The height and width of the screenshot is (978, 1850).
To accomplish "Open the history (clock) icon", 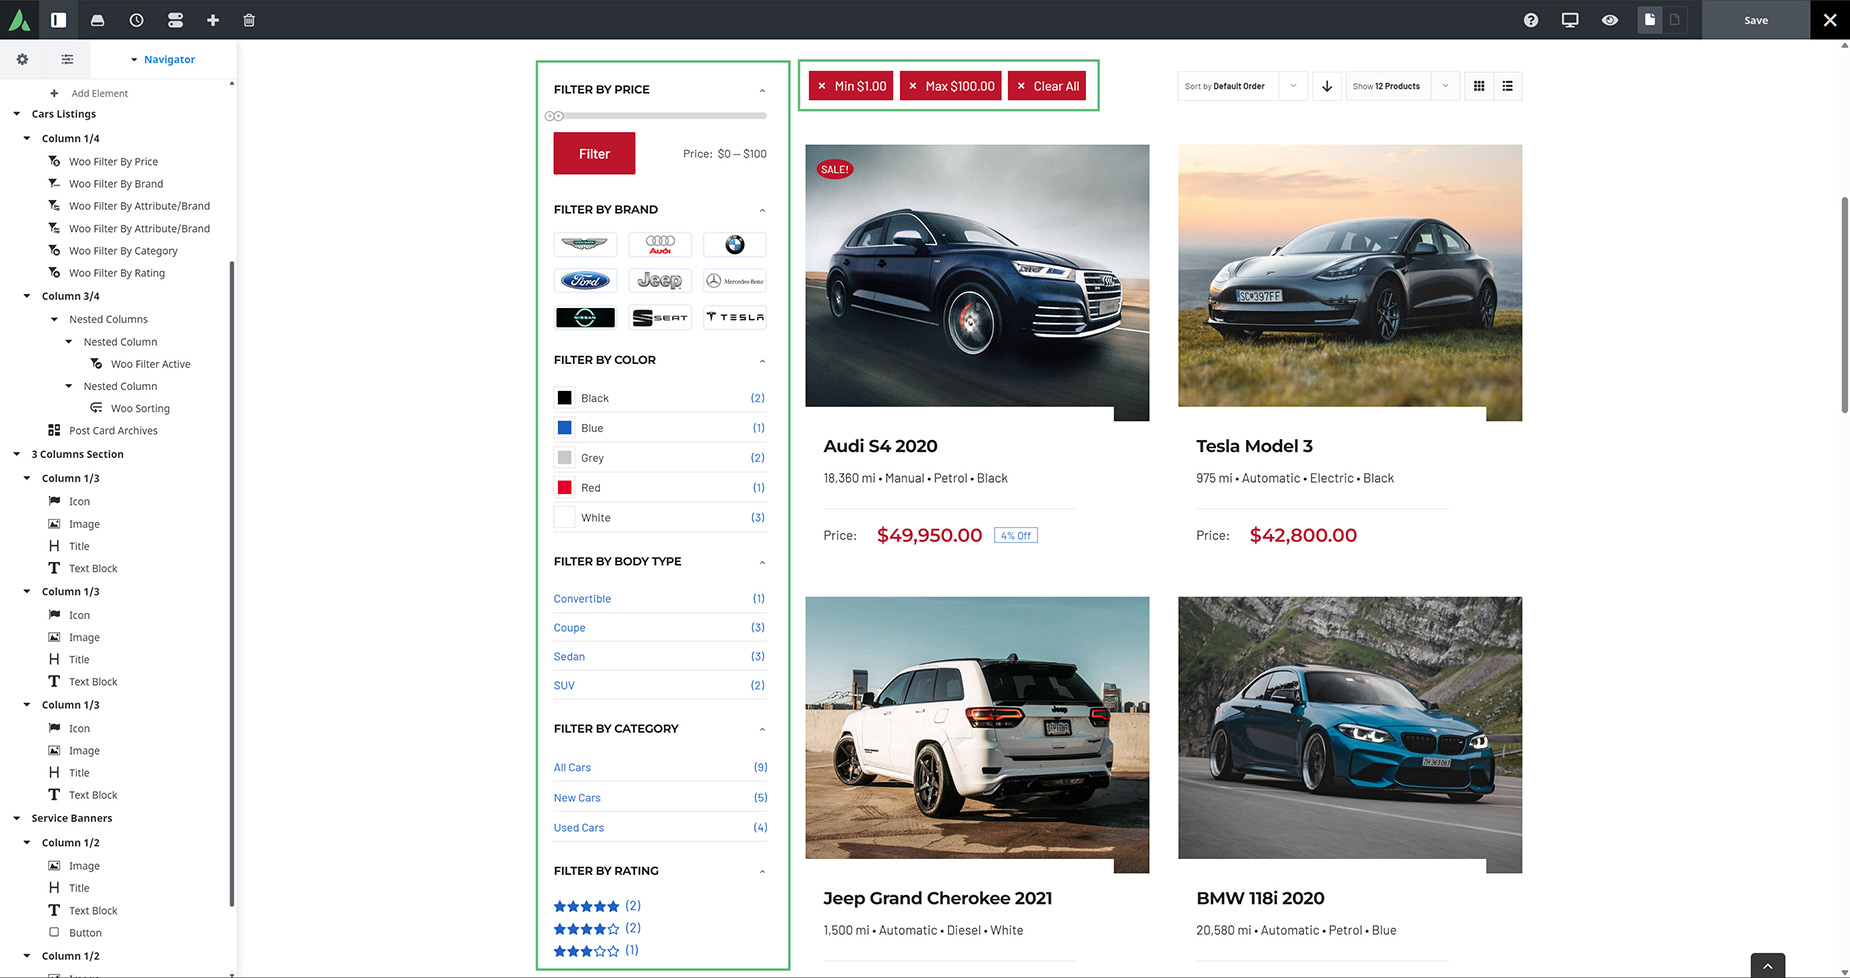I will (136, 20).
